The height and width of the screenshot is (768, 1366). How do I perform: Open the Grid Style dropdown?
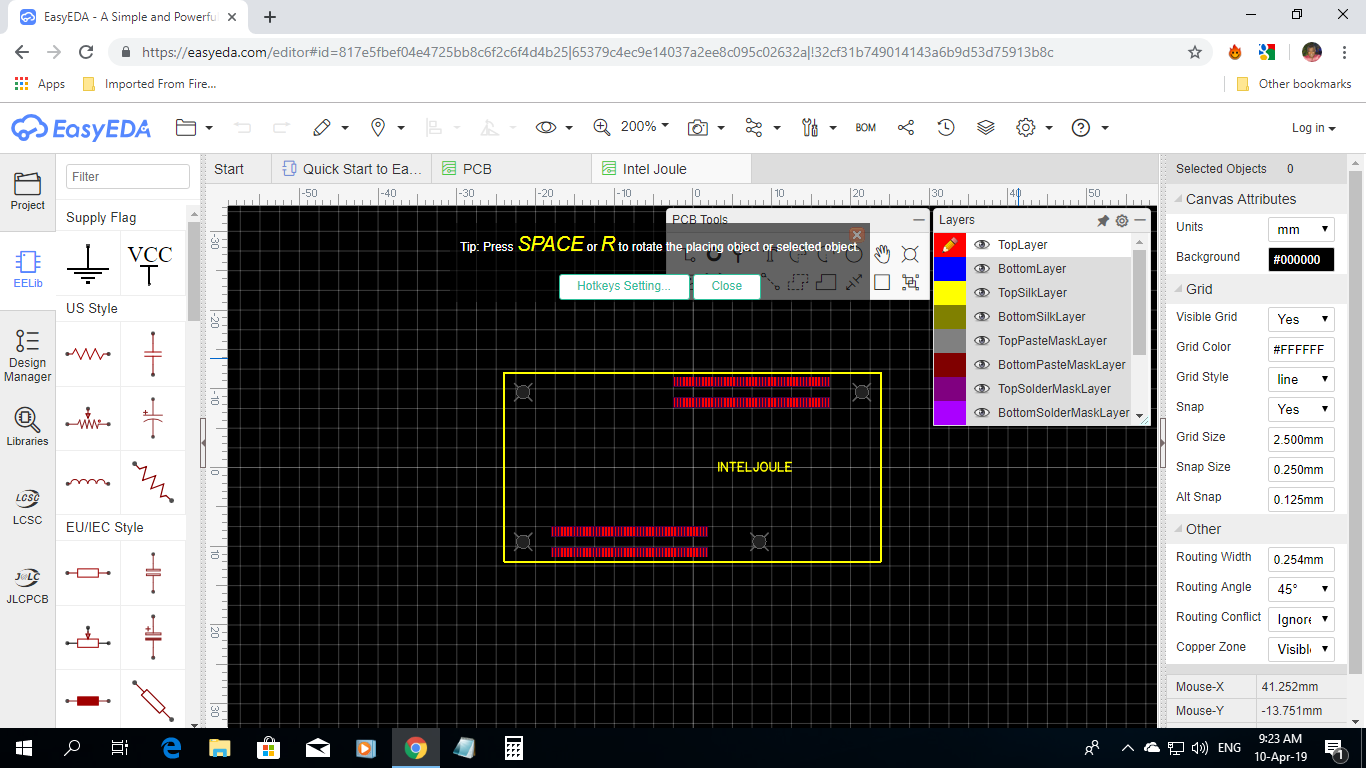(1301, 379)
